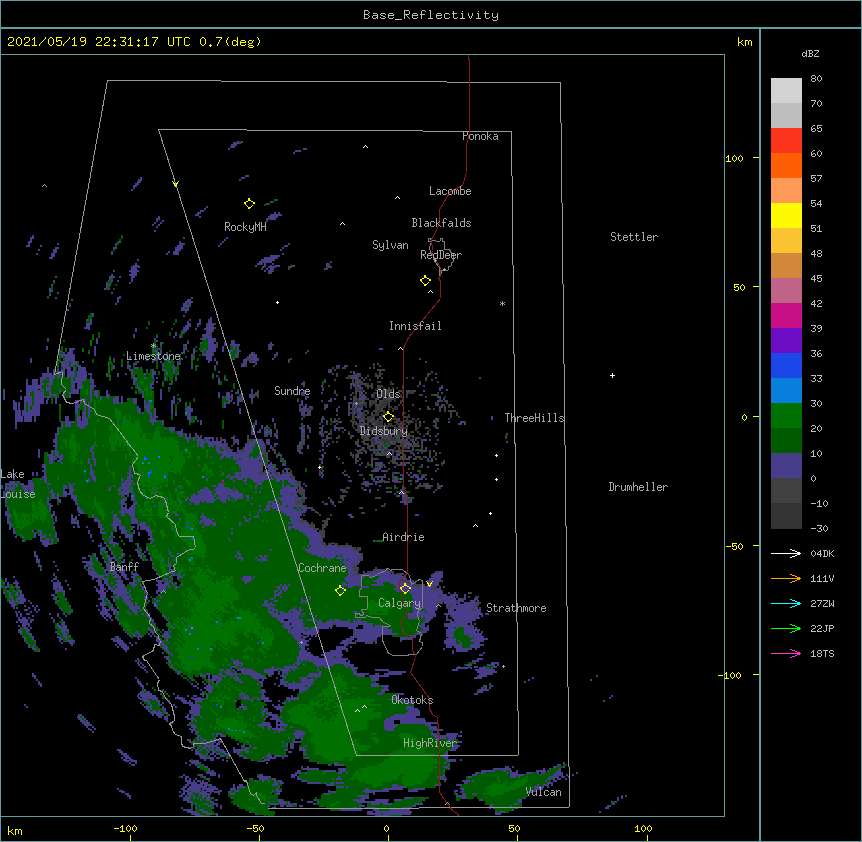Click the Sundre city label
The image size is (862, 842).
click(x=292, y=391)
